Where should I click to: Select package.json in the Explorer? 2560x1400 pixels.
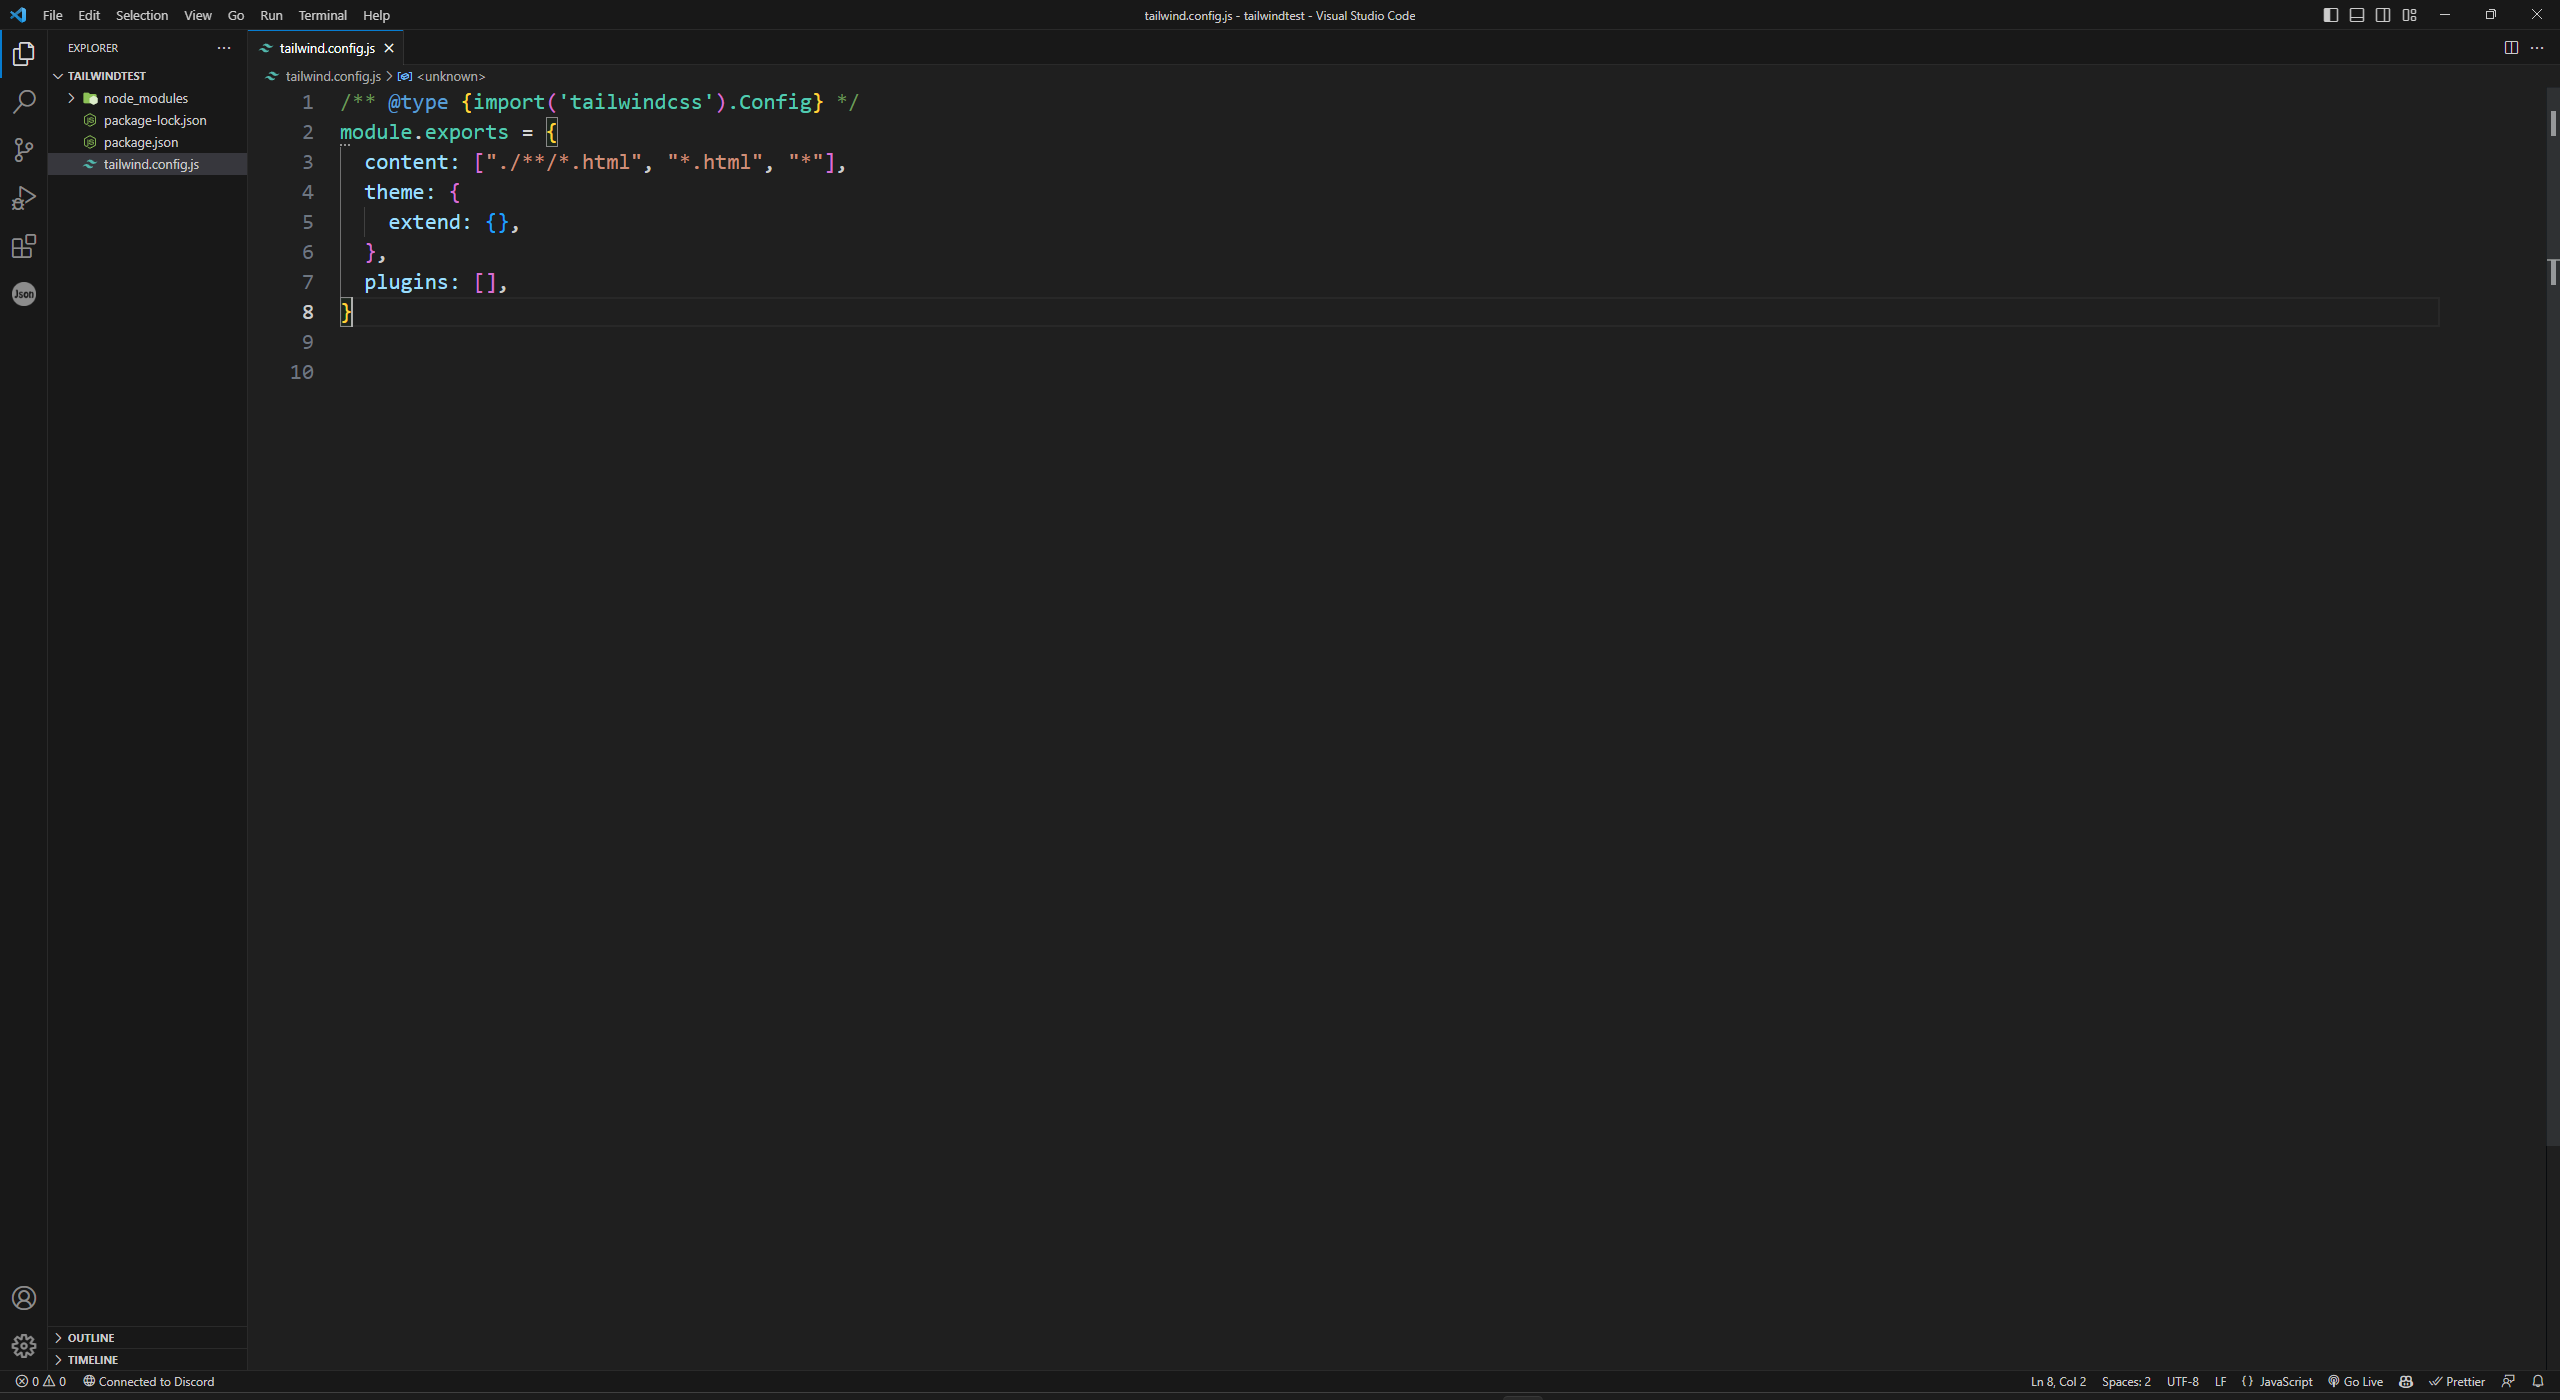coord(140,142)
